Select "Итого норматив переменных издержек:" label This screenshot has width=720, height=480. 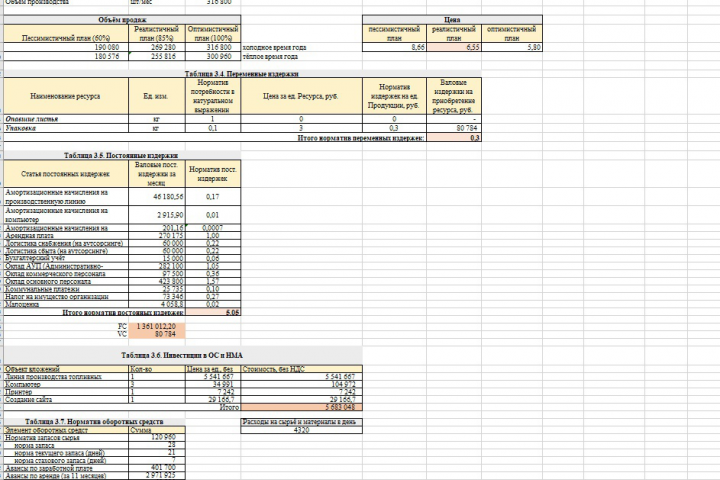pos(361,137)
